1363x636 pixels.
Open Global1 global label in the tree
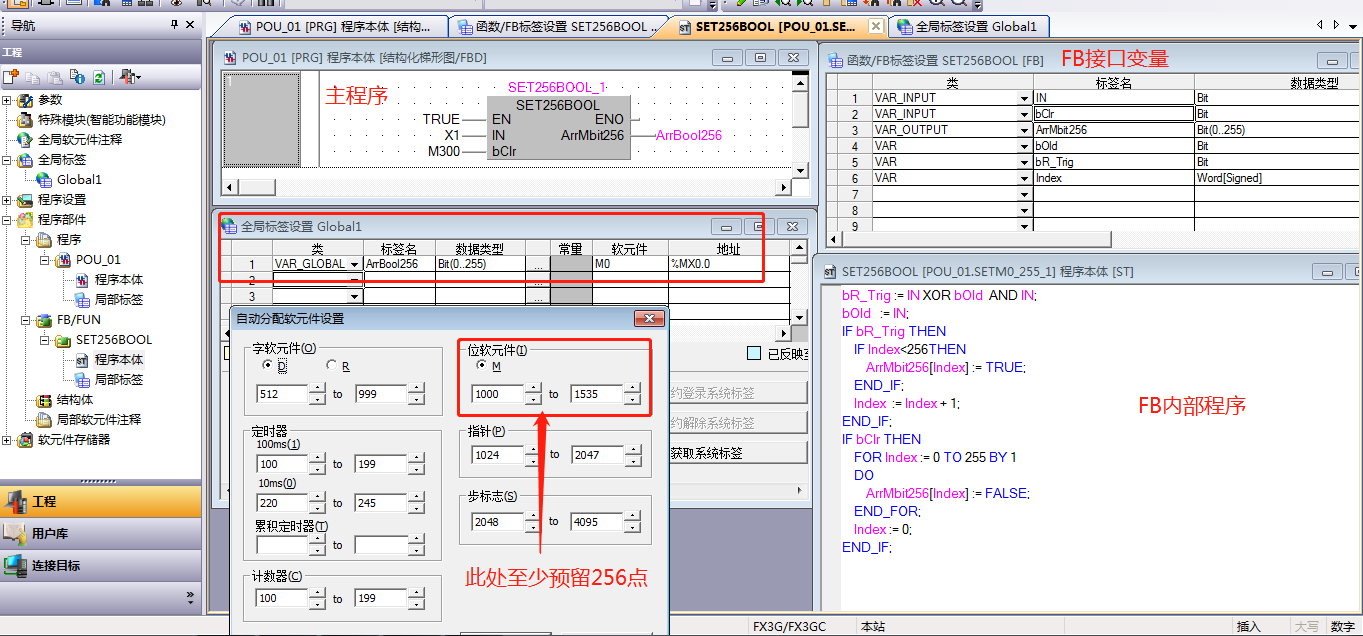click(x=78, y=180)
